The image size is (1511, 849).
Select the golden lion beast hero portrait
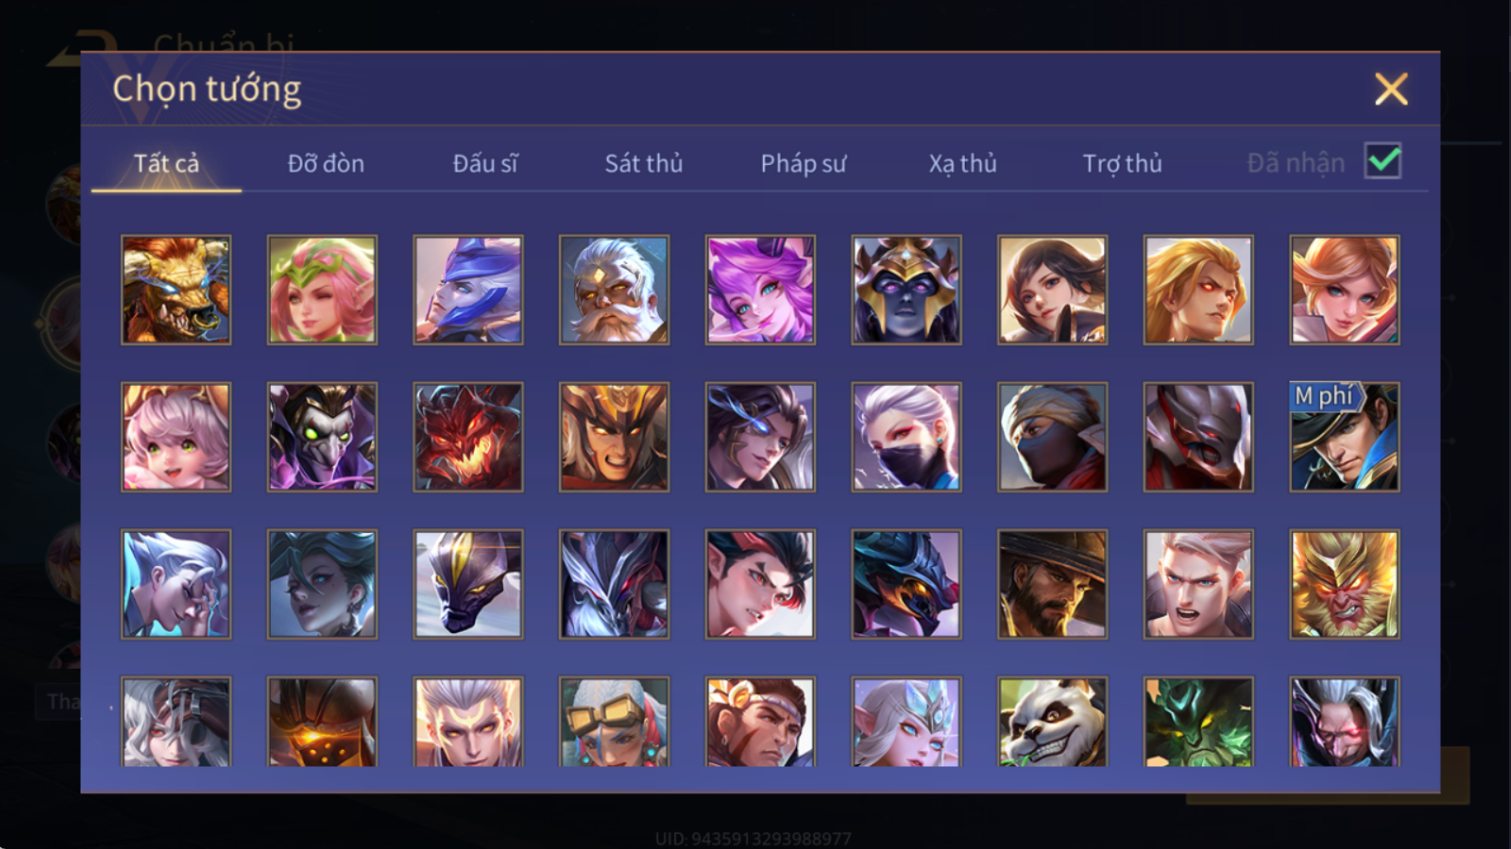[176, 290]
